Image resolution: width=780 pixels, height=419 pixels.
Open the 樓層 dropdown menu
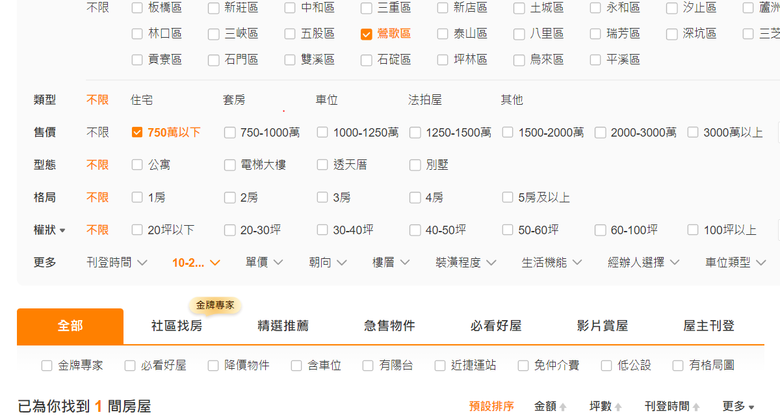coord(390,263)
